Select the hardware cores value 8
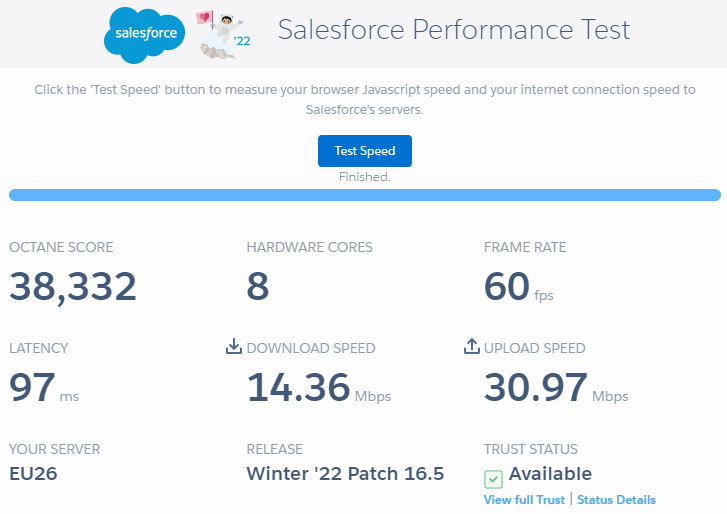The width and height of the screenshot is (727, 514). 258,286
